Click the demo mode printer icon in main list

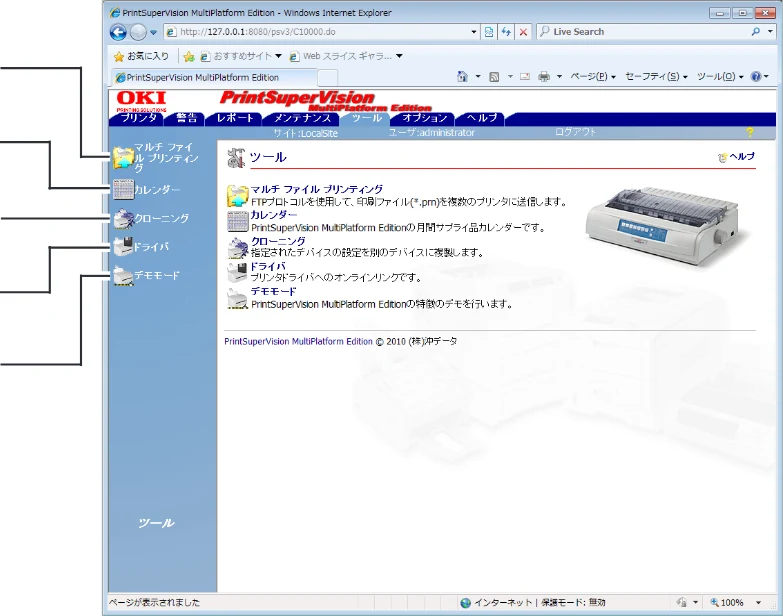point(238,298)
